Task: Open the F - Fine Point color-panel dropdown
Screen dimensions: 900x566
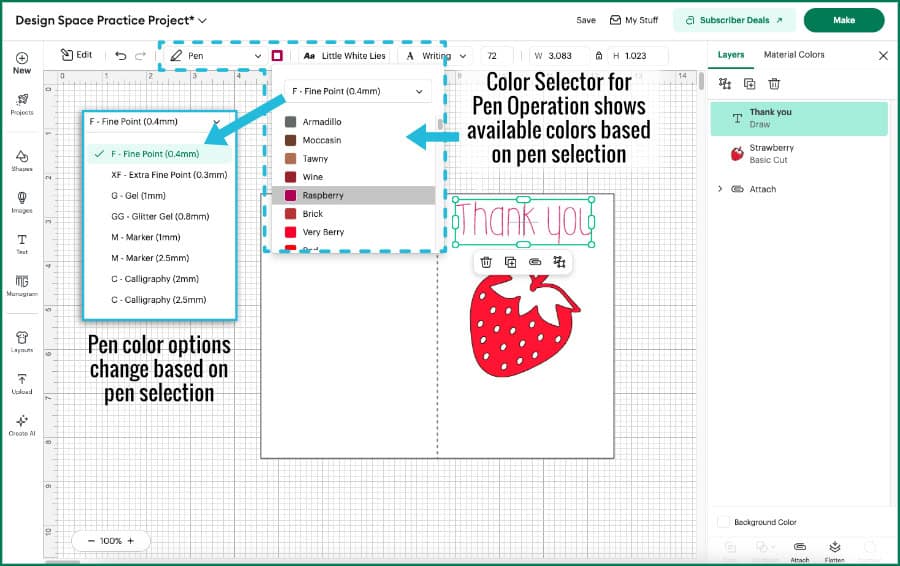Action: 358,91
